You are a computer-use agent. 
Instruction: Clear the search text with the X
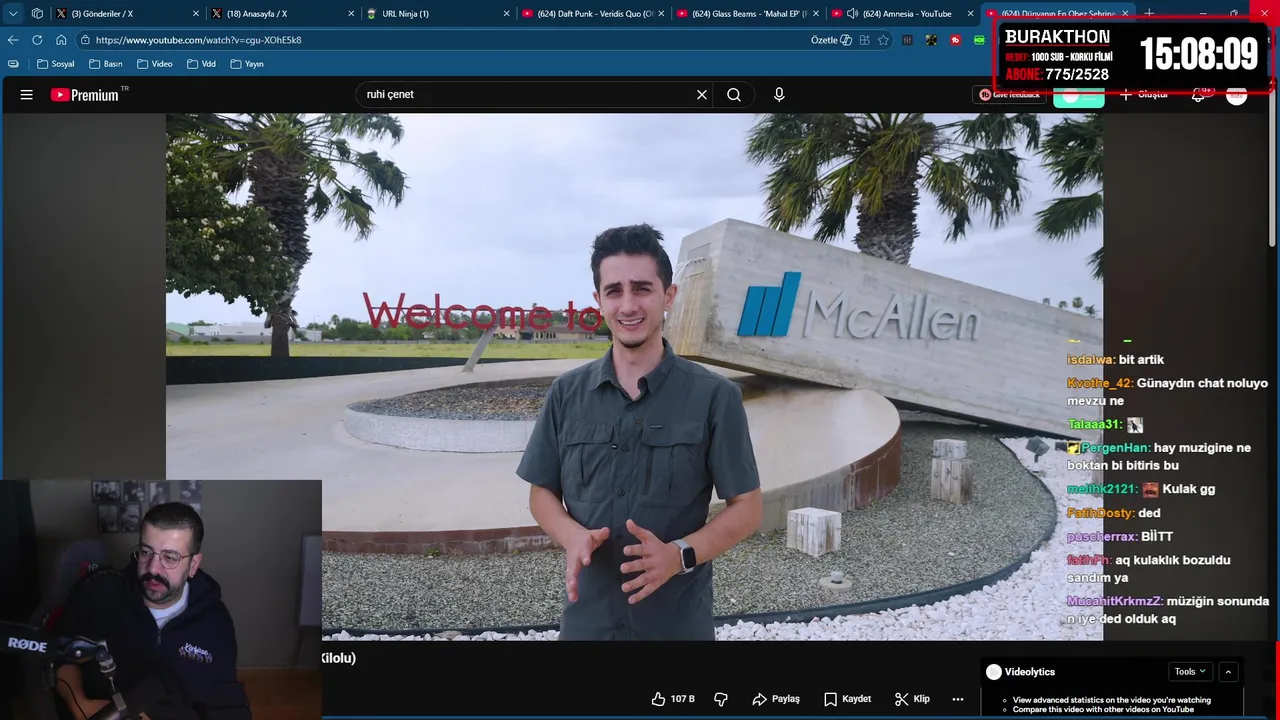[702, 95]
